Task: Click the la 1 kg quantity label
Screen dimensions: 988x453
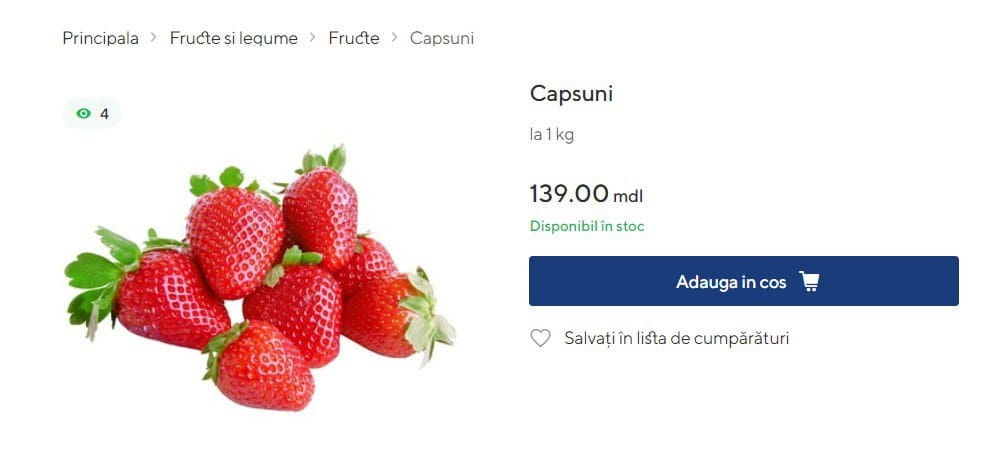Action: (552, 134)
